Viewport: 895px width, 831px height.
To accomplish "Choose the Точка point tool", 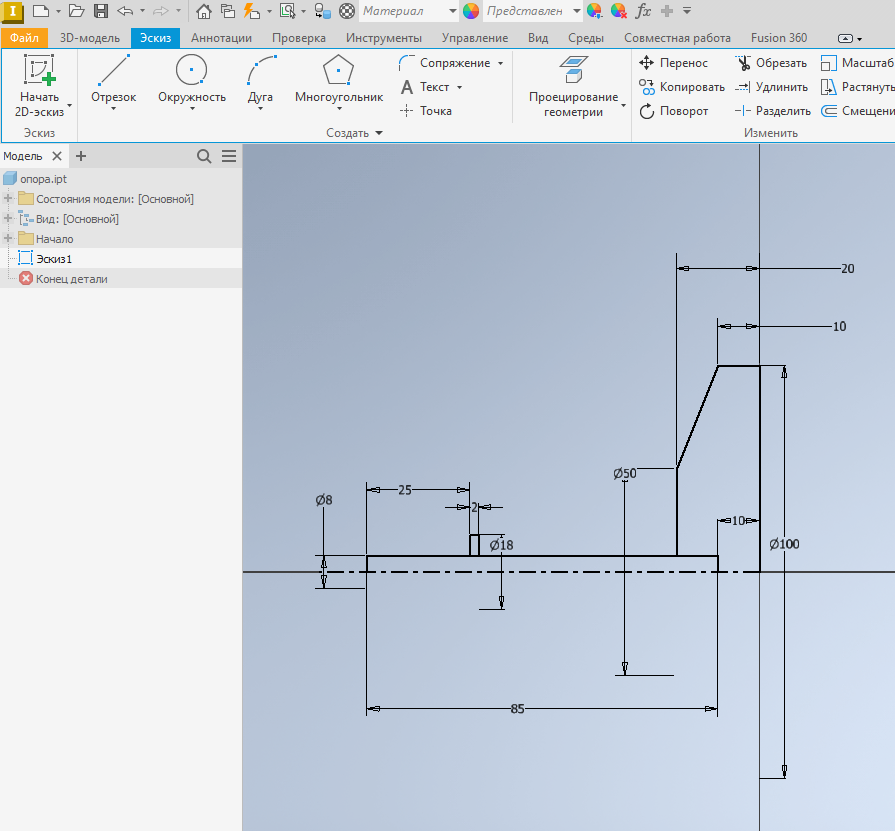I will (426, 111).
